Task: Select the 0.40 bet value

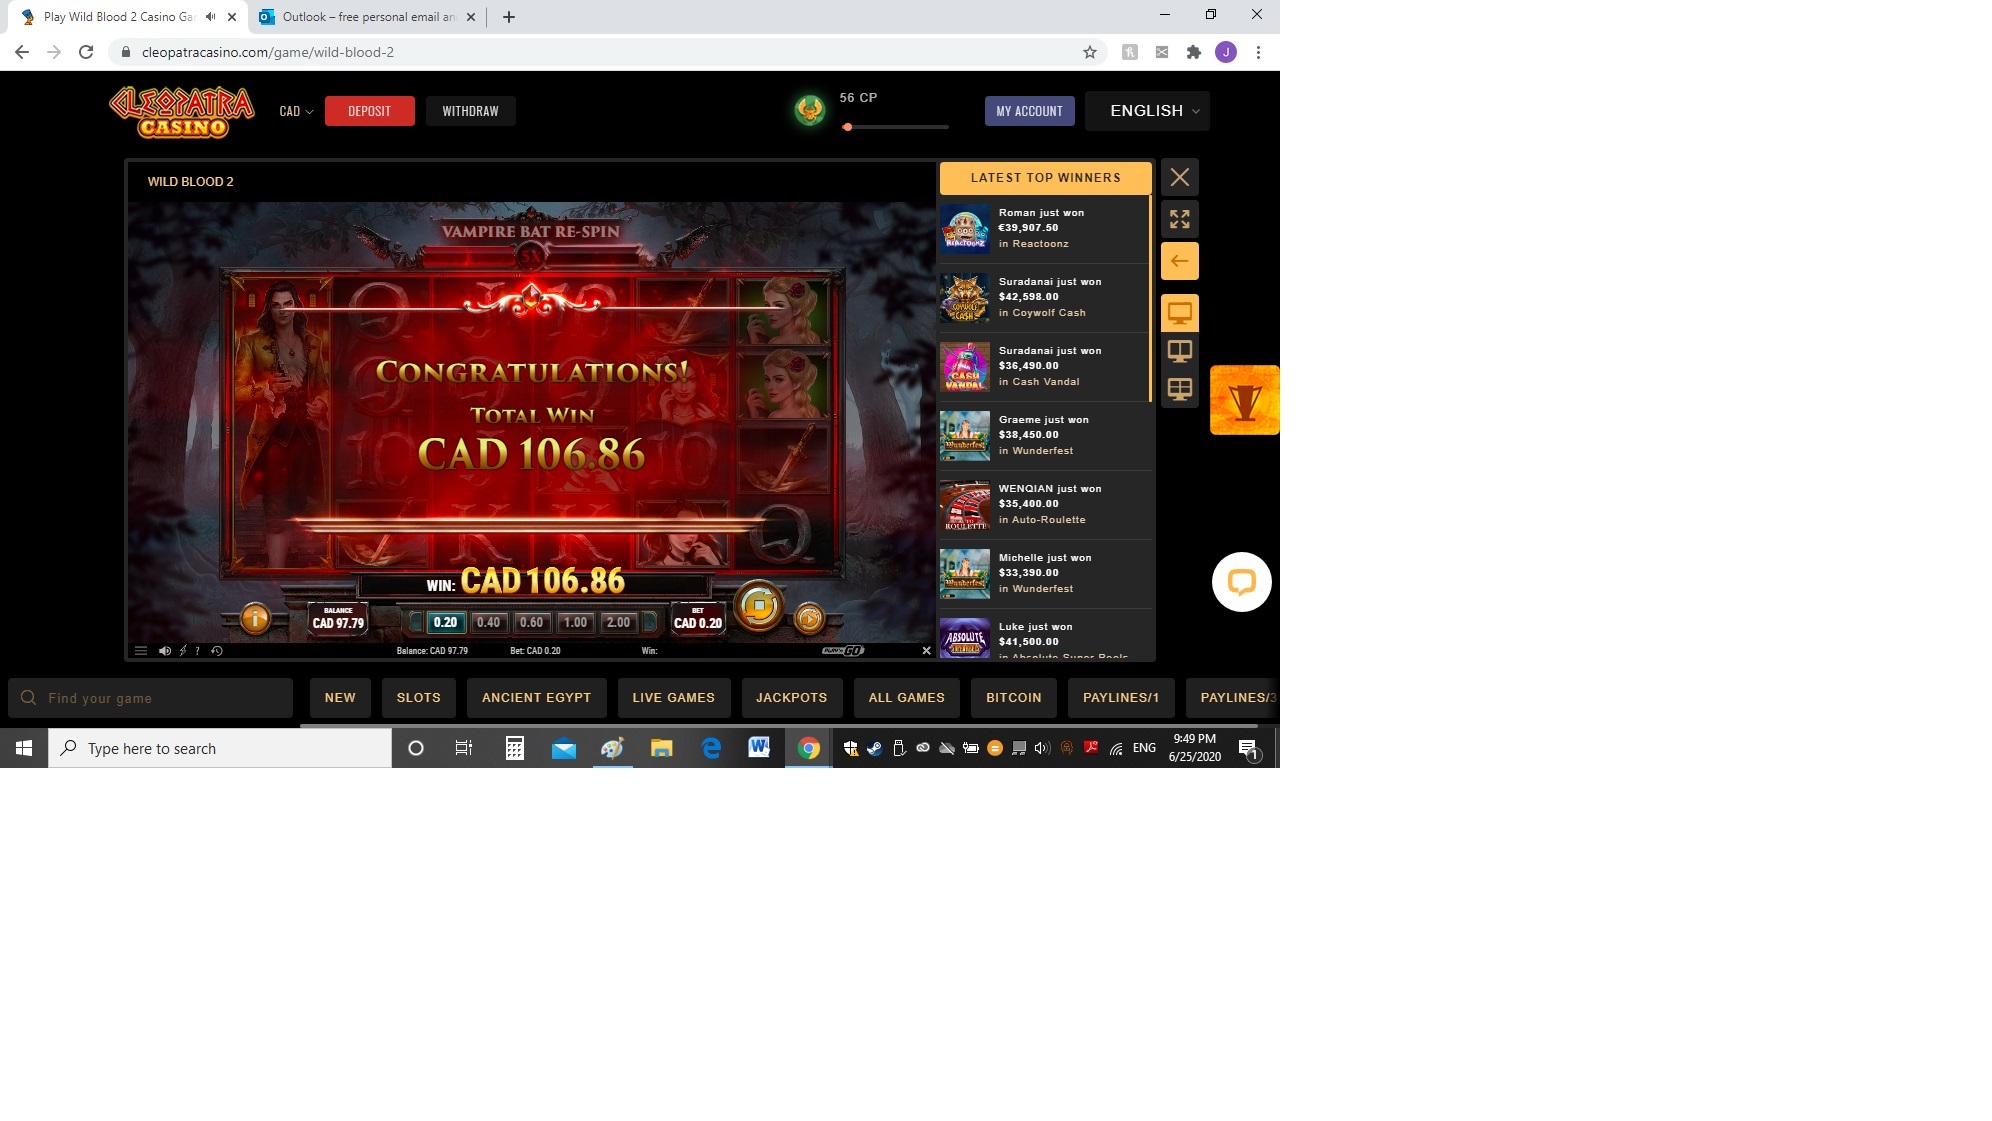Action: tap(488, 622)
